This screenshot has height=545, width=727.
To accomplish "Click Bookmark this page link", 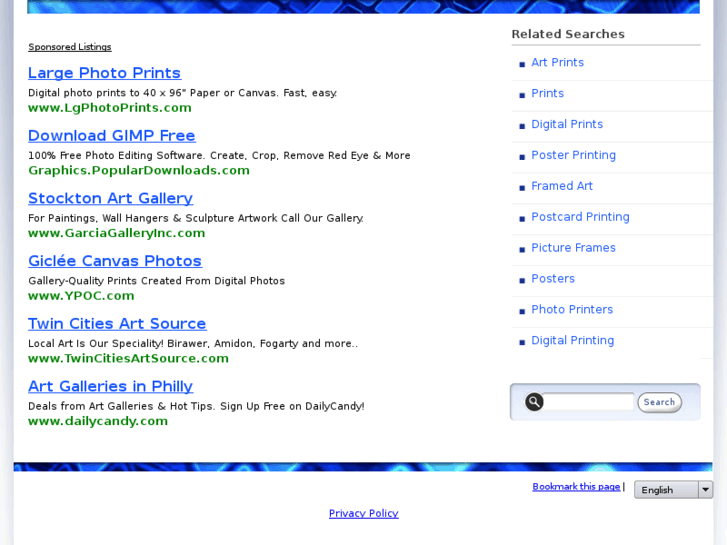I will (576, 487).
